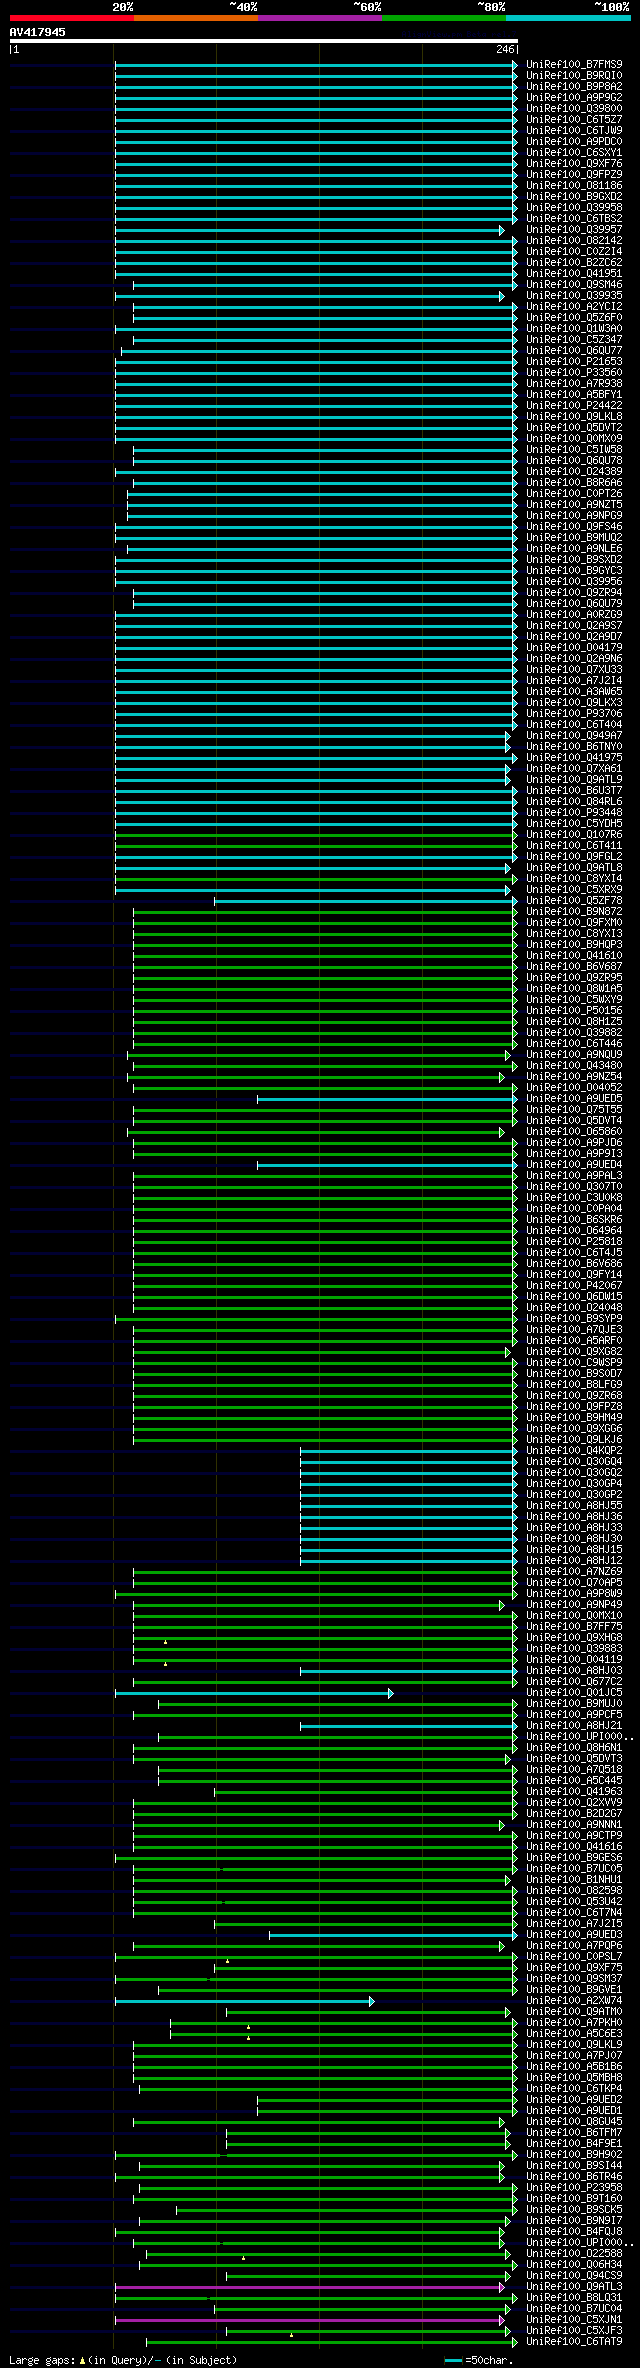Select the label UniRef100_A7R938
The image size is (640, 2368).
pos(574,384)
